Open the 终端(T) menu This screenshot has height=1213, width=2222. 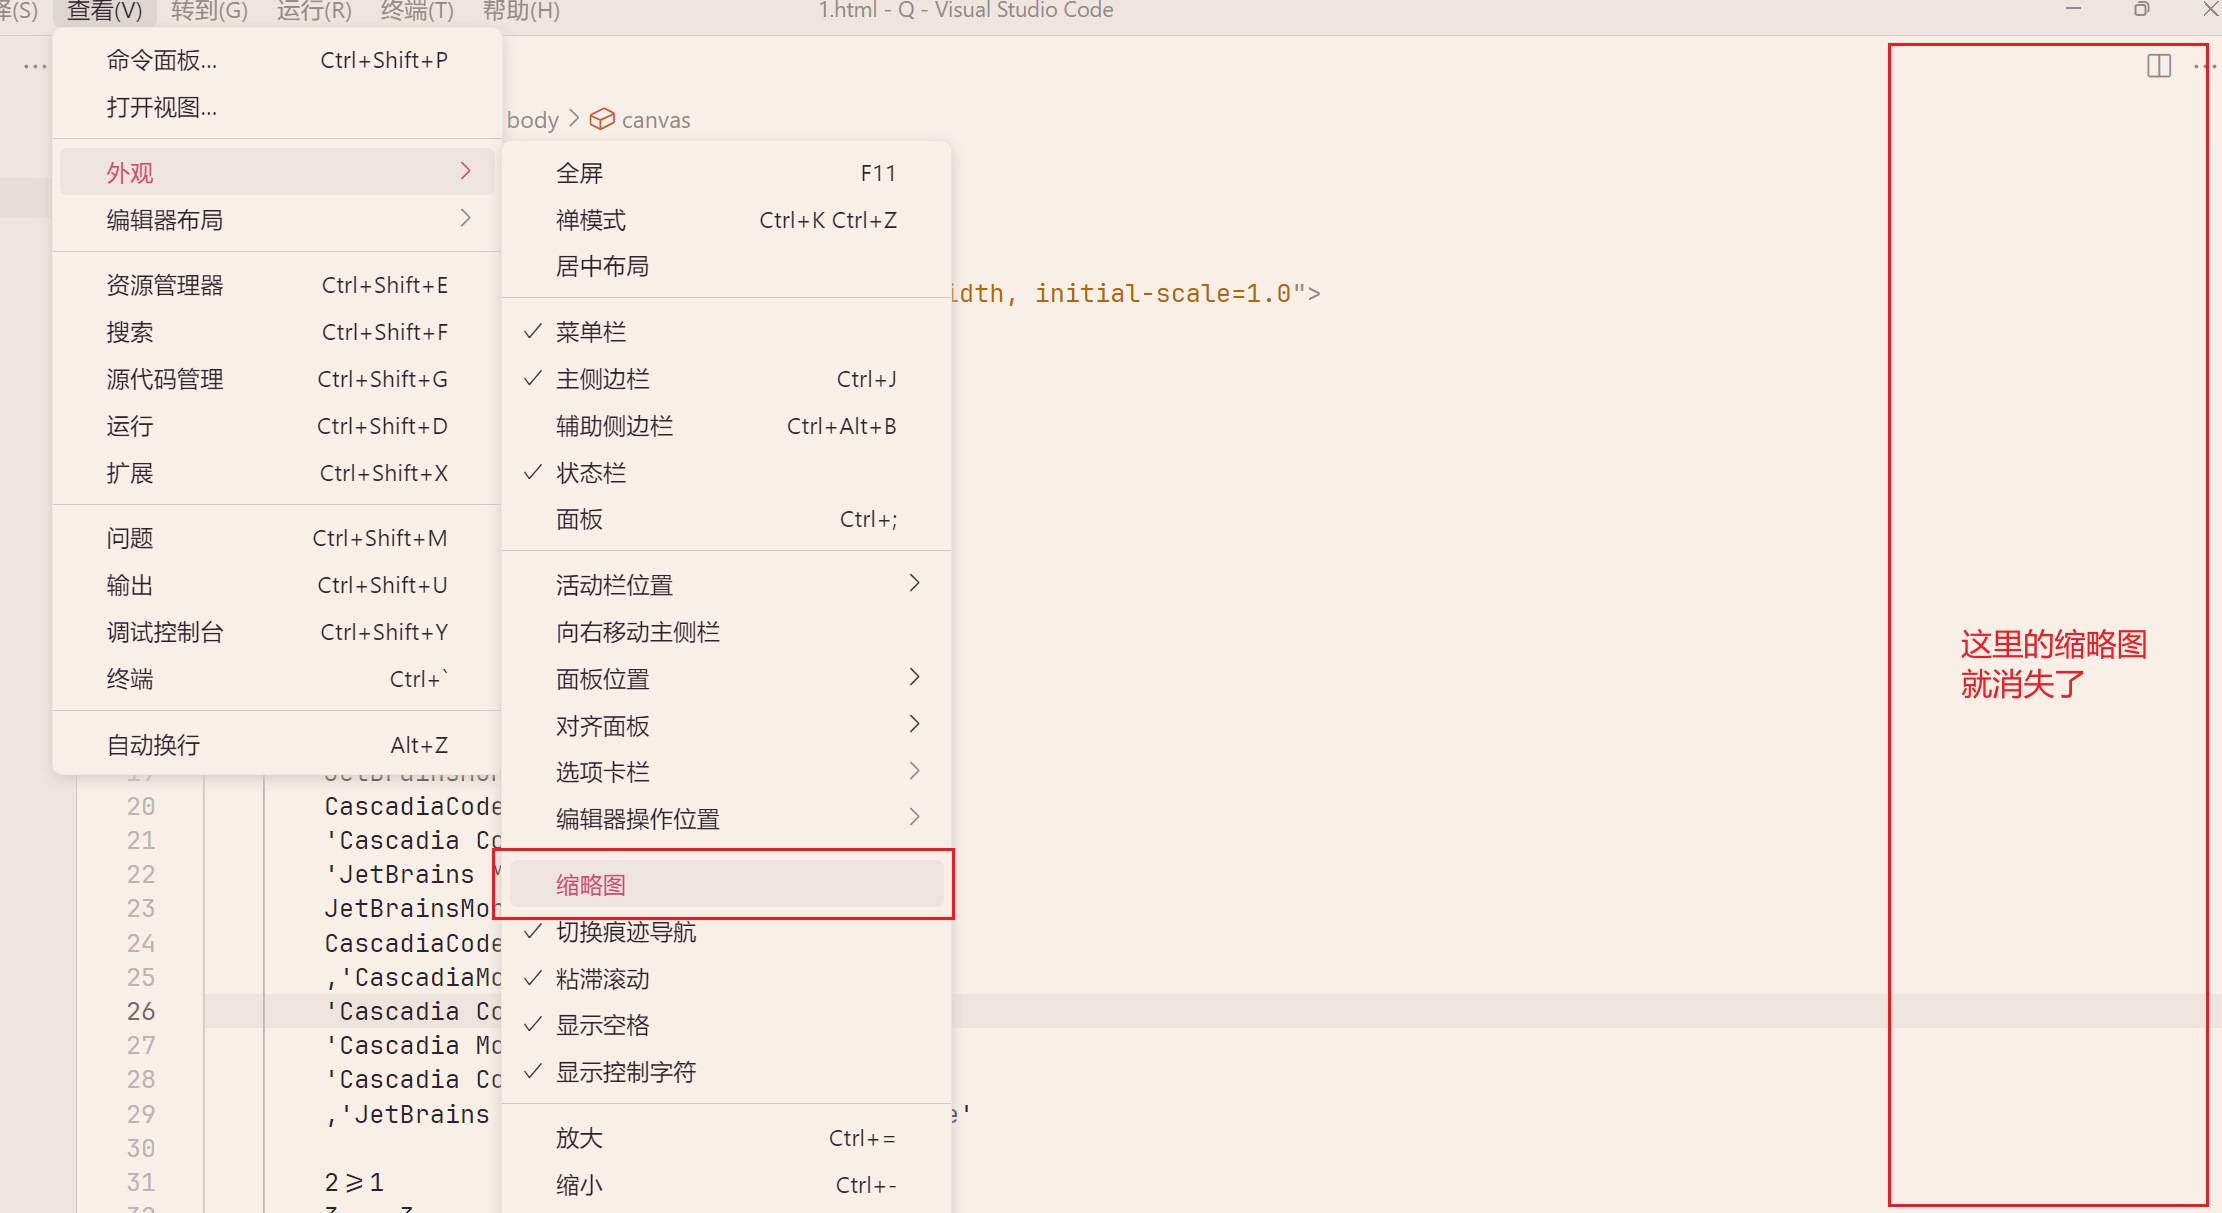[417, 11]
